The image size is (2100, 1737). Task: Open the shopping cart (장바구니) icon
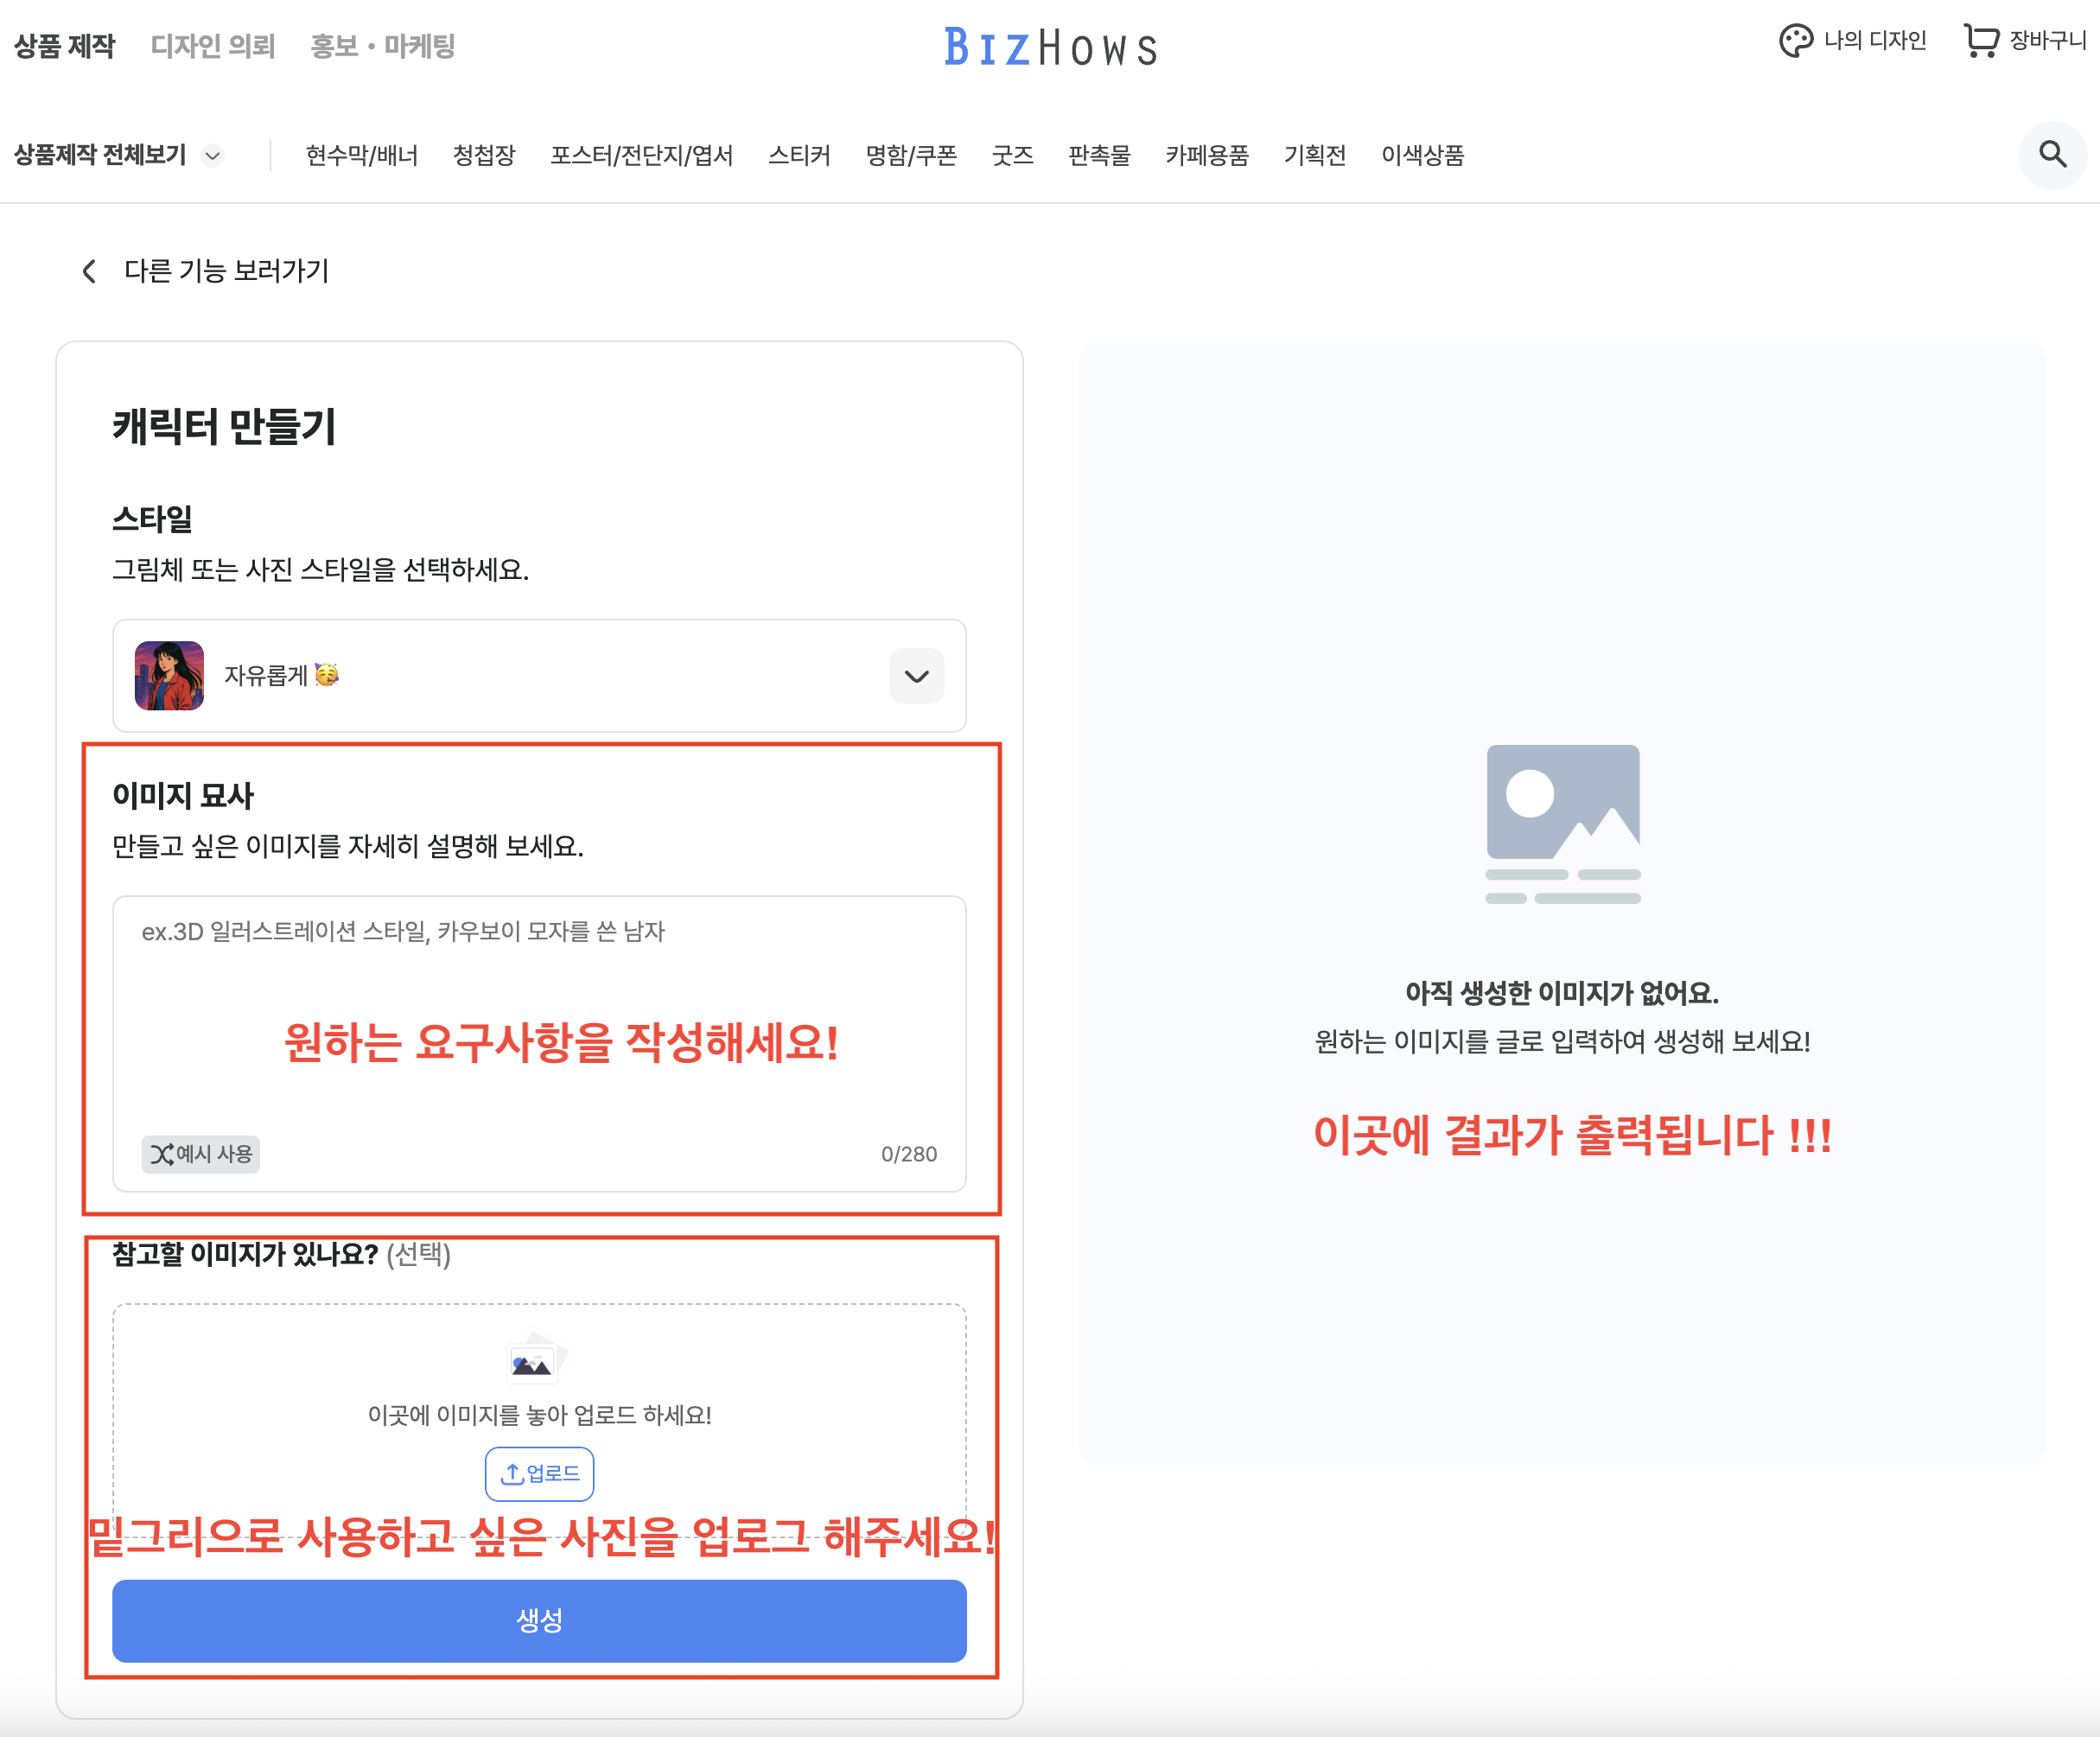(x=1980, y=41)
